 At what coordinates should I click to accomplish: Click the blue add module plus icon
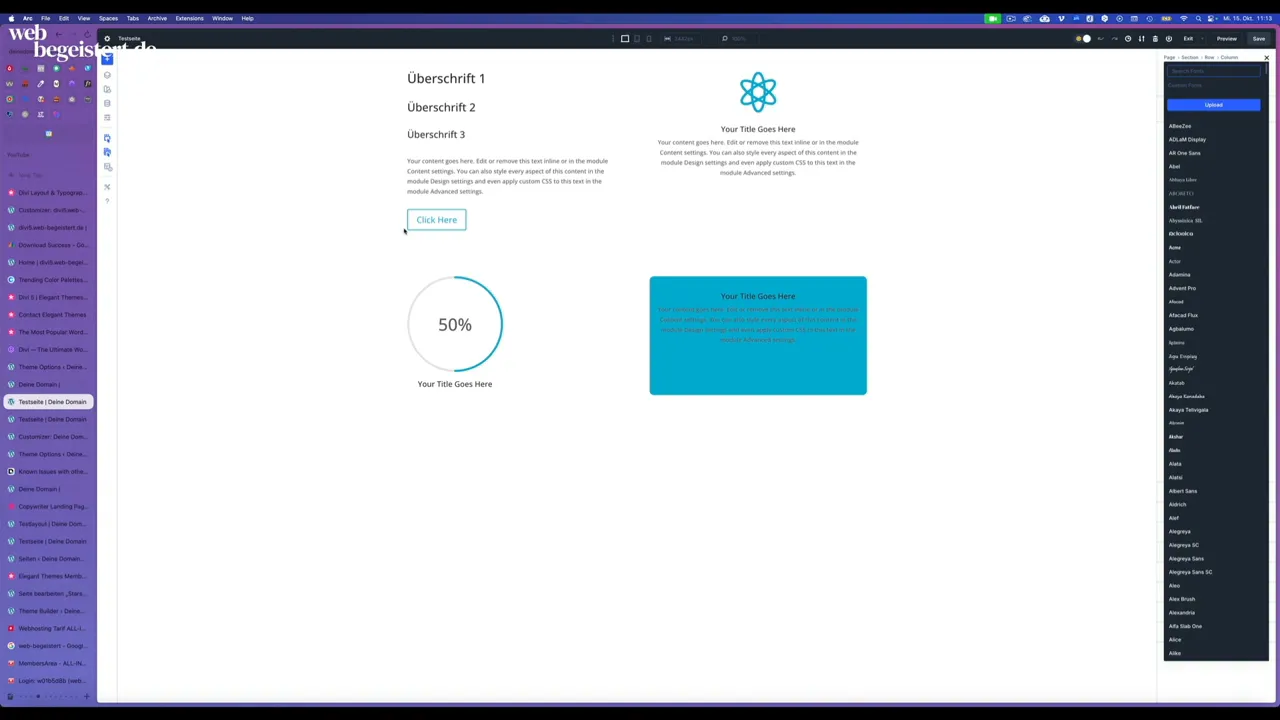coord(107,59)
